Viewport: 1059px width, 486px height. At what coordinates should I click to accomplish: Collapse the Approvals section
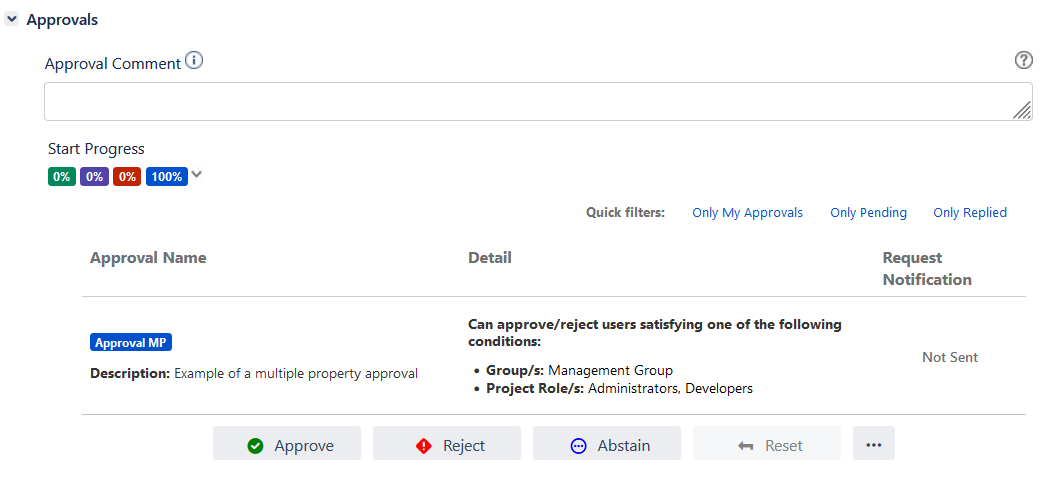pos(12,20)
